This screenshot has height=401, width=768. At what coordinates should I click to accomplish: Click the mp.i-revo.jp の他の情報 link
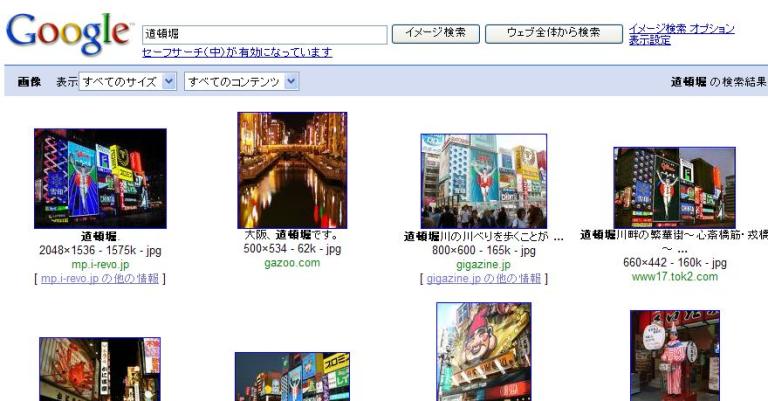coord(100,279)
